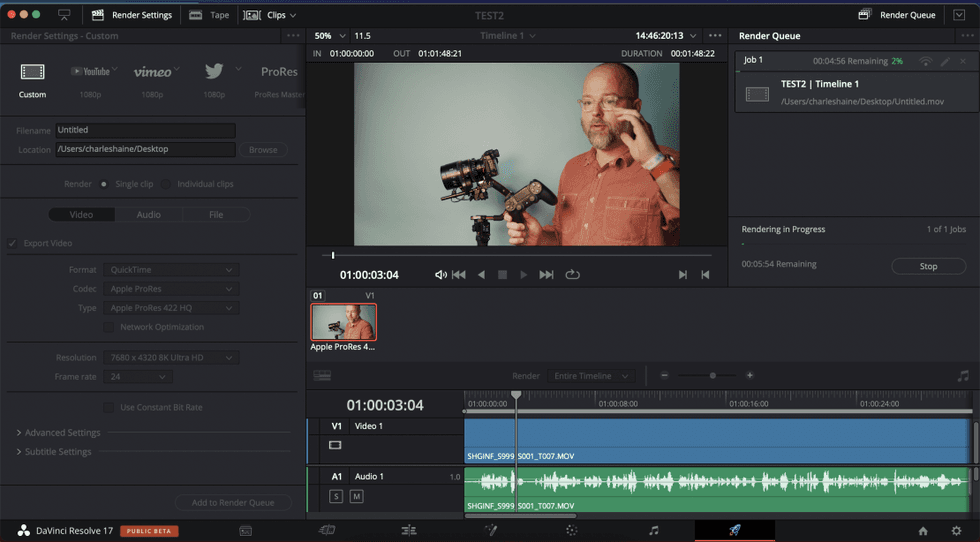This screenshot has height=542, width=980.
Task: Click the audio note icon above timeline
Action: 963,376
